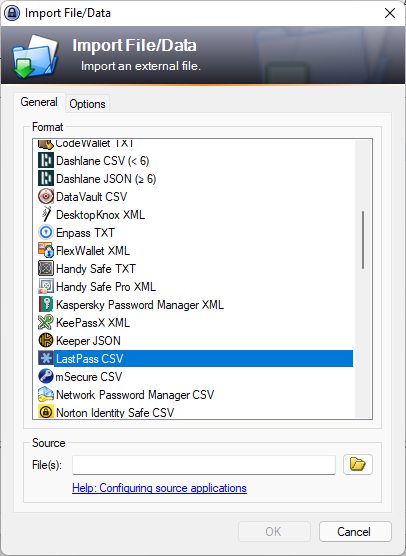Click the Network Password Manager CSV icon
Image resolution: width=406 pixels, height=556 pixels.
point(46,395)
